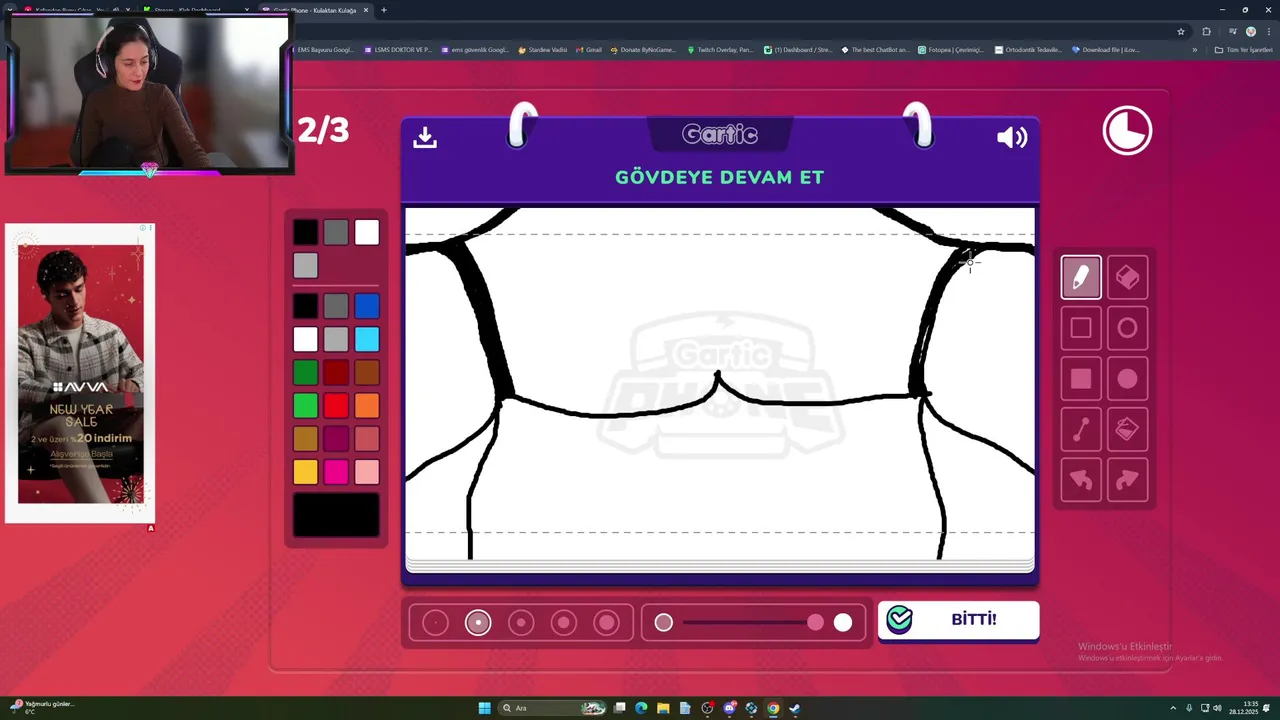Pick the salmon color swatch
This screenshot has width=1280, height=720.
coord(367,438)
